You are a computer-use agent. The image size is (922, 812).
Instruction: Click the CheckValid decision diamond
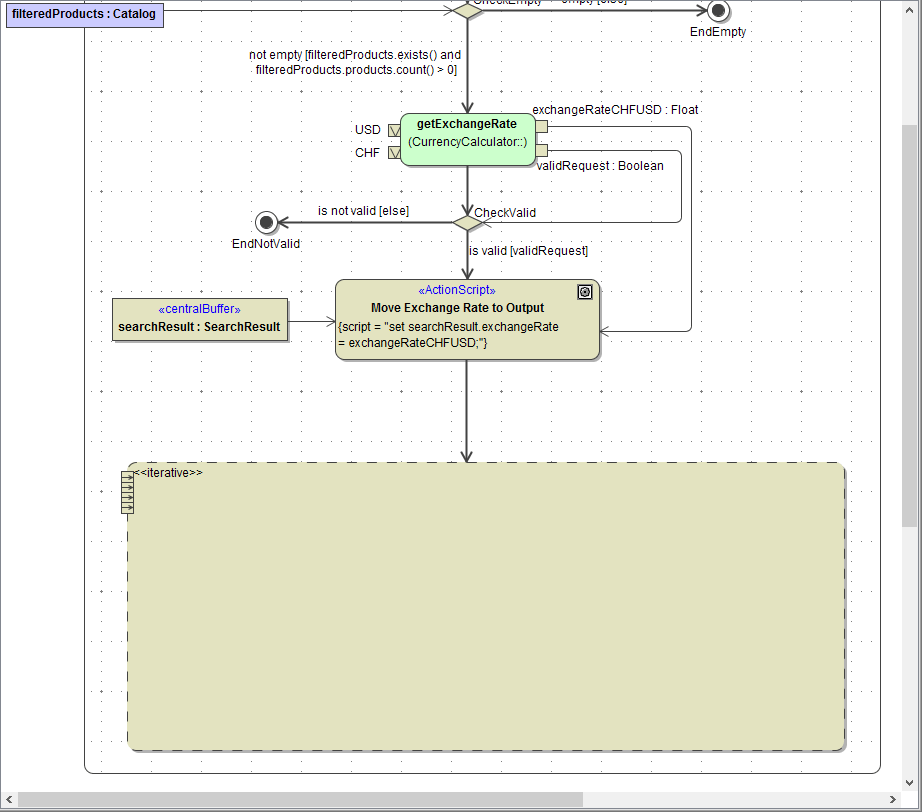(x=467, y=222)
